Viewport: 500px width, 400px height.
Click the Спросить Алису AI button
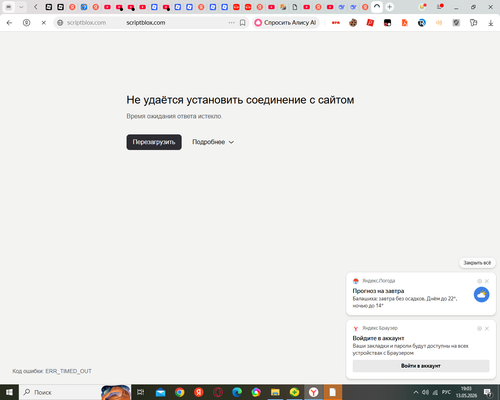(286, 23)
